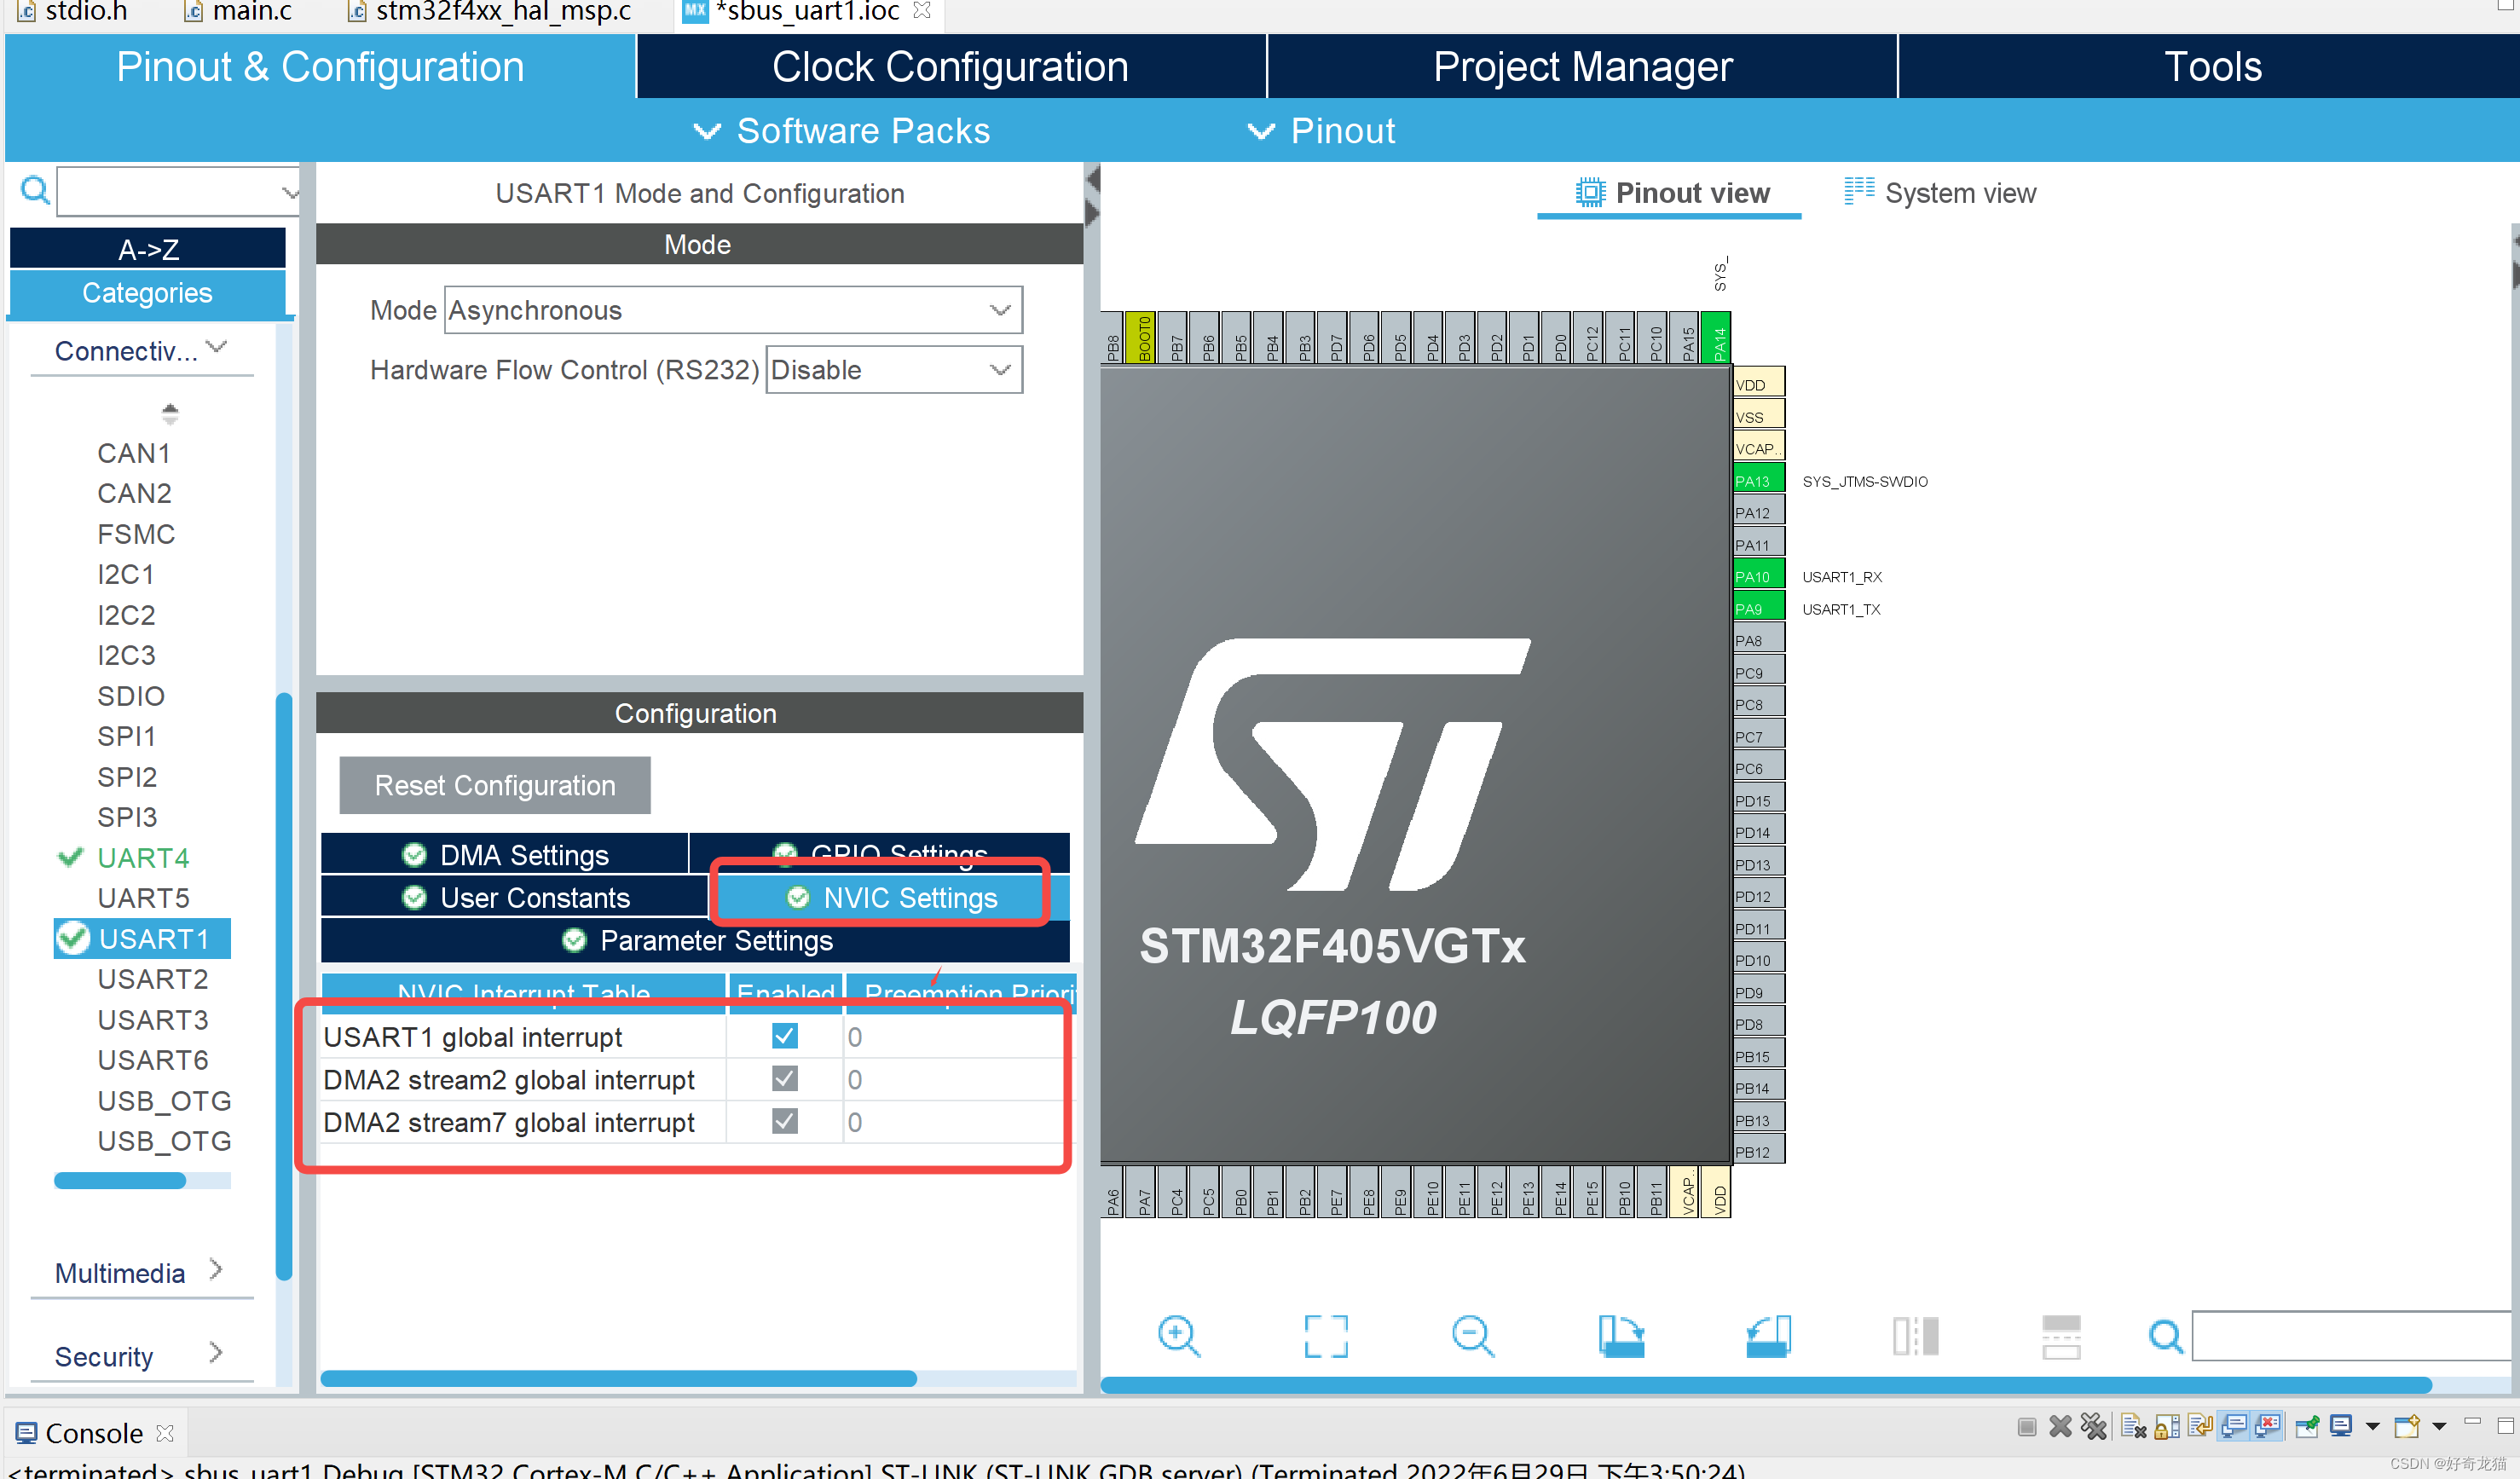The width and height of the screenshot is (2520, 1479).
Task: Click the peripheral search magnifier icon
Action: coord(35,189)
